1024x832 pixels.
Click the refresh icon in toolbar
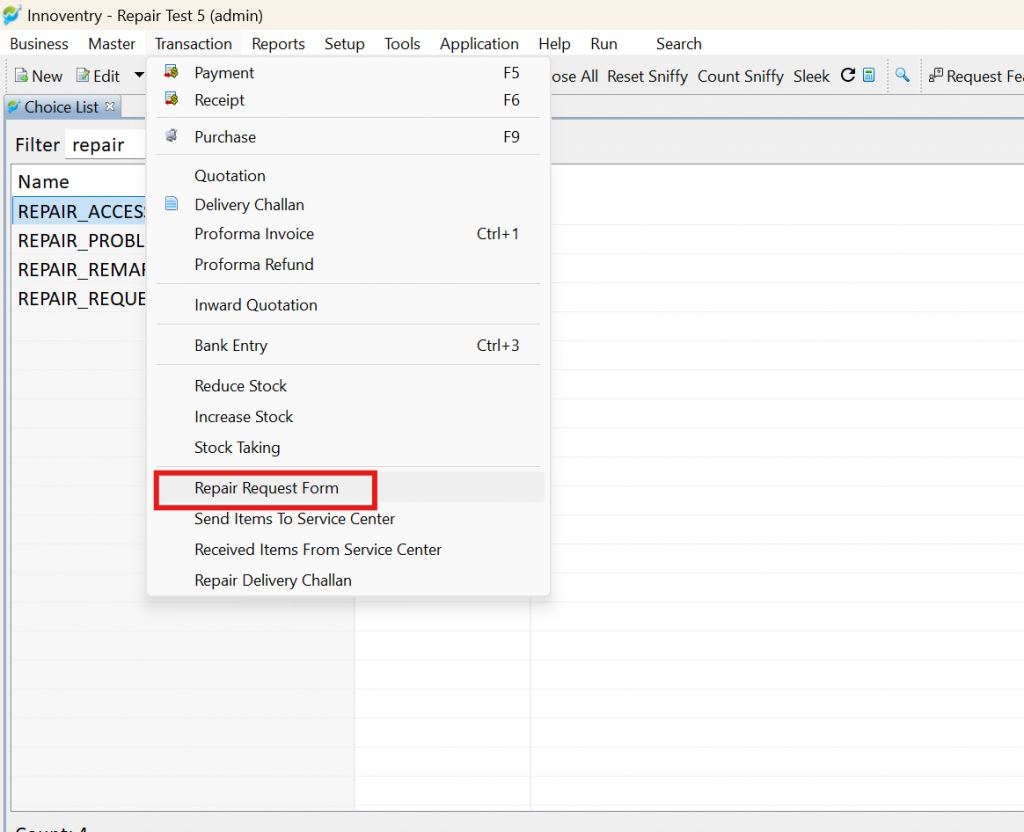[848, 76]
